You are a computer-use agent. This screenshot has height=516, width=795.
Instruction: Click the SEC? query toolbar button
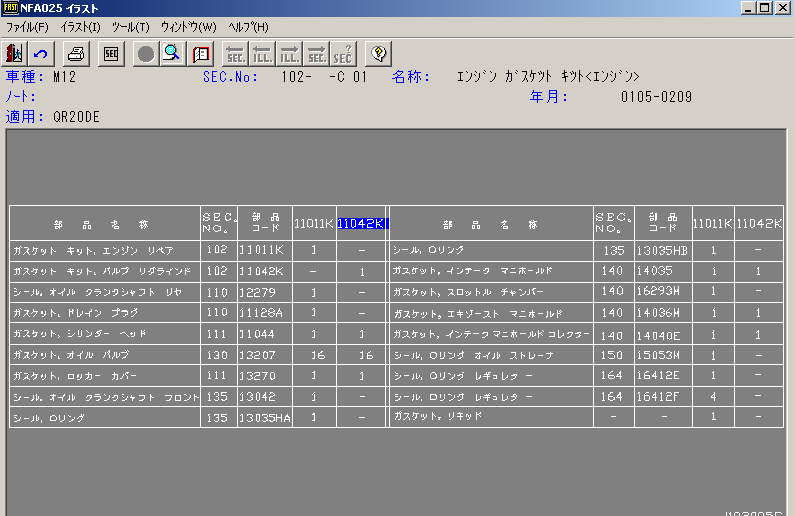point(343,53)
